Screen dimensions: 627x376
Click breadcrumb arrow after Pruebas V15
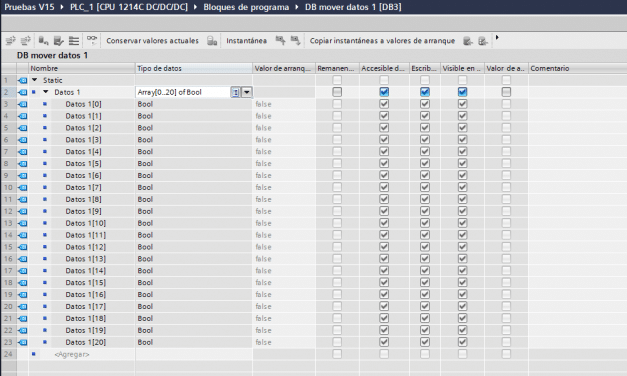pyautogui.click(x=62, y=7)
